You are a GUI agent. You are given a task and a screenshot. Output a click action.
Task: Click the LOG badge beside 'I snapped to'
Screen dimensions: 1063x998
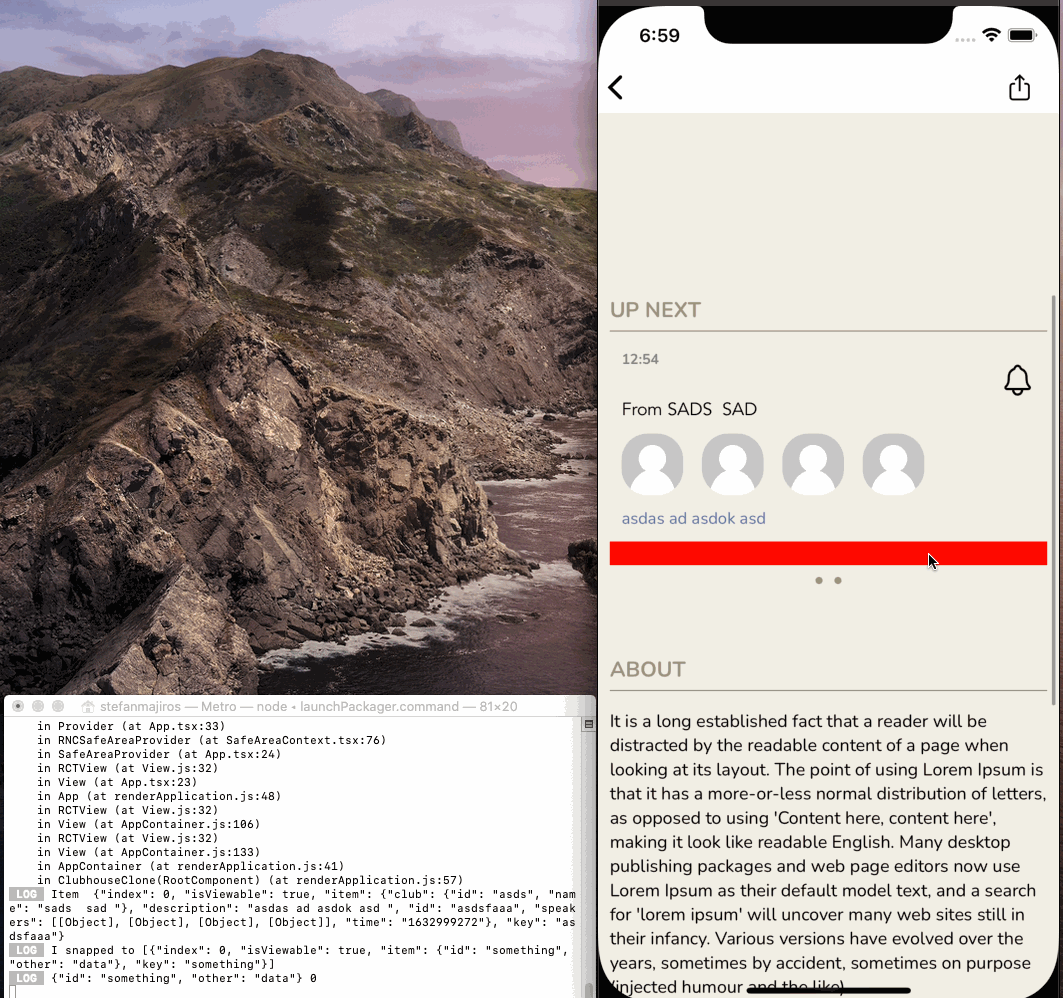click(x=26, y=950)
